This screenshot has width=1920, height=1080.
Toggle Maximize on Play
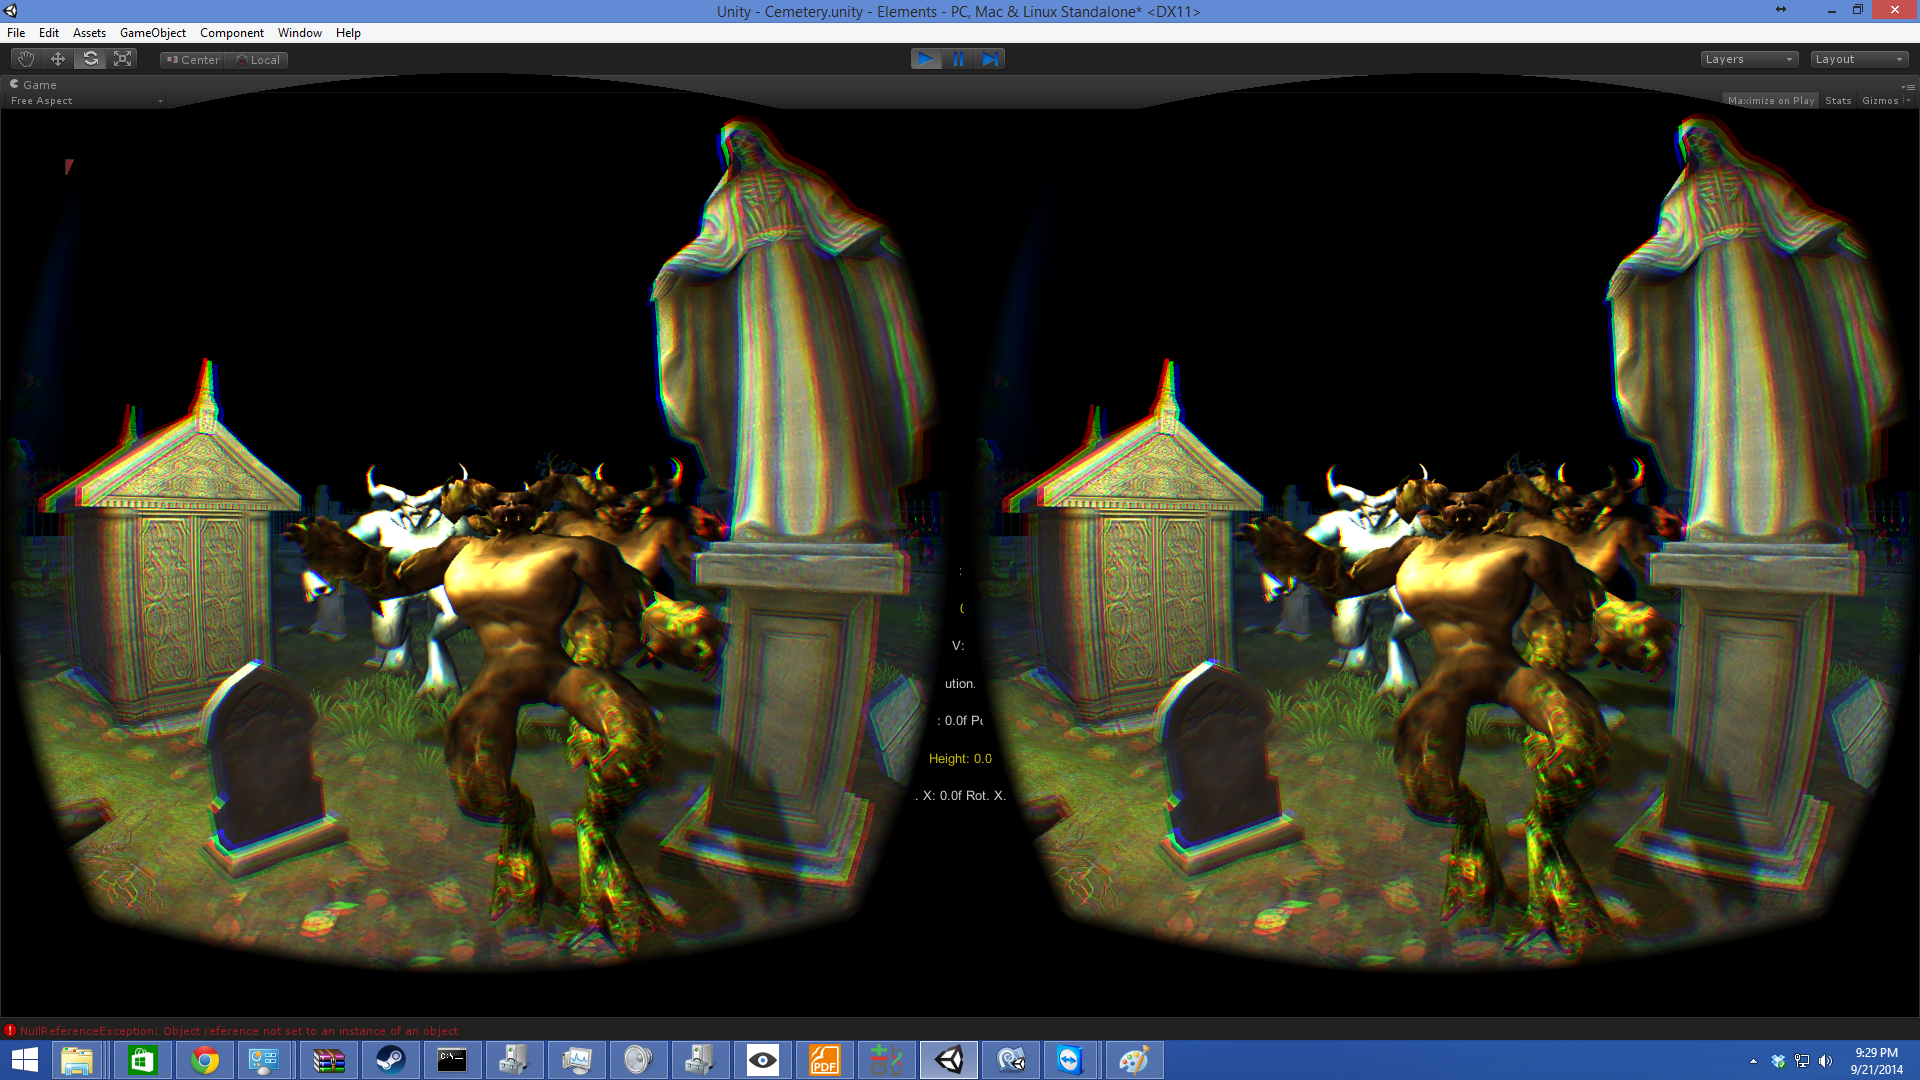[x=1770, y=101]
